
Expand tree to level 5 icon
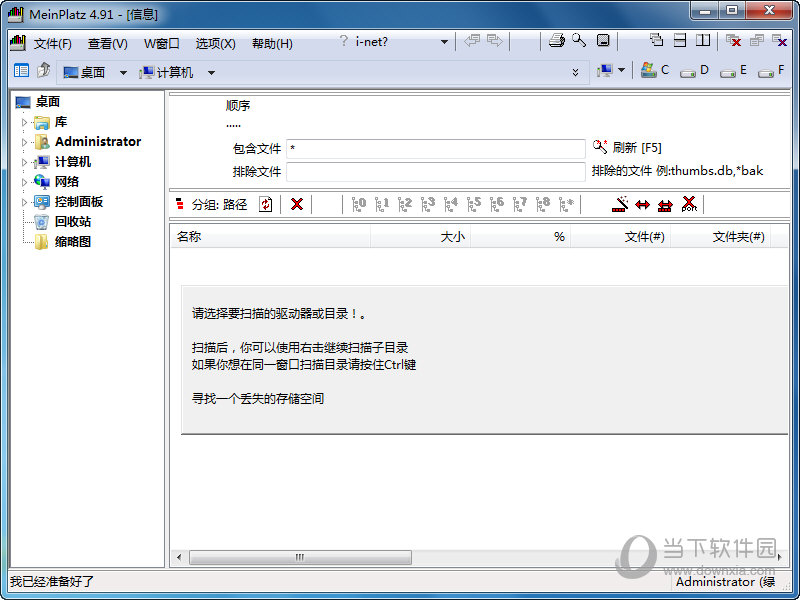473,205
